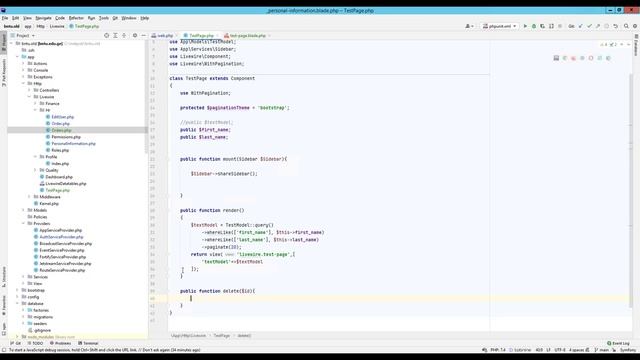Viewport: 640px width, 360px height.
Task: Click Livewire in navigation breadcrumb
Action: [x=57, y=26]
